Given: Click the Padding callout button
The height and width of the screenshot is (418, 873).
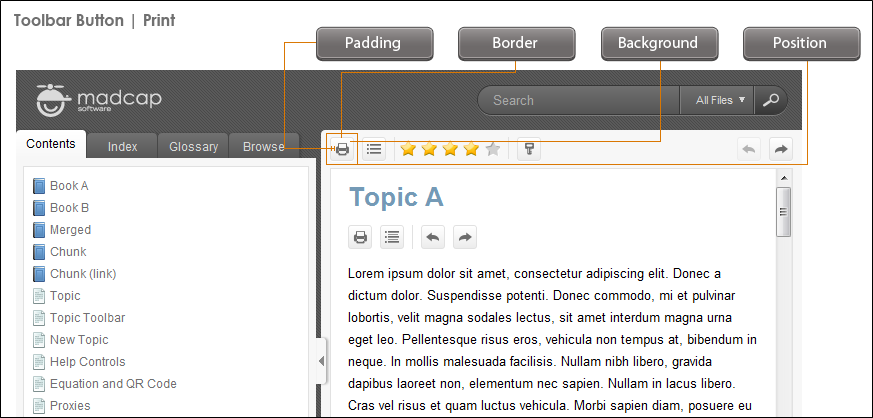Looking at the screenshot, I should [375, 43].
